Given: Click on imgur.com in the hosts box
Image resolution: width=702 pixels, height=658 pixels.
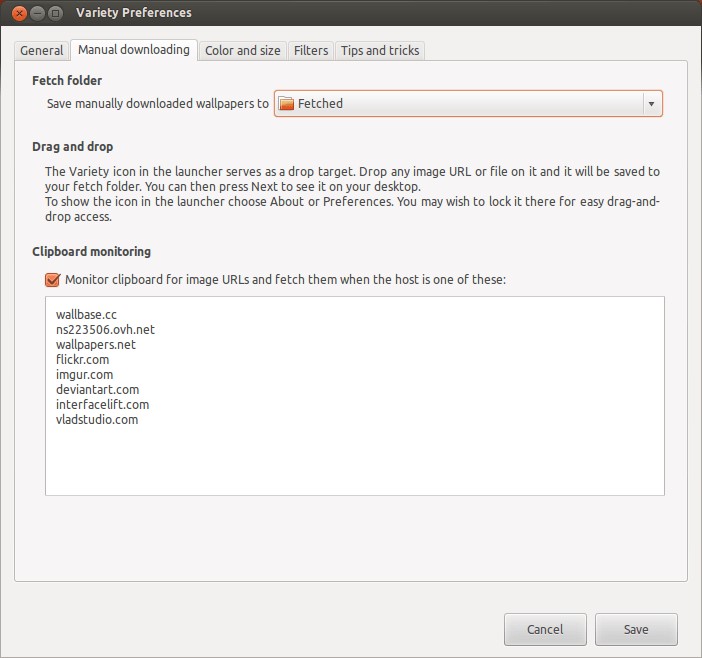Looking at the screenshot, I should click(x=85, y=375).
